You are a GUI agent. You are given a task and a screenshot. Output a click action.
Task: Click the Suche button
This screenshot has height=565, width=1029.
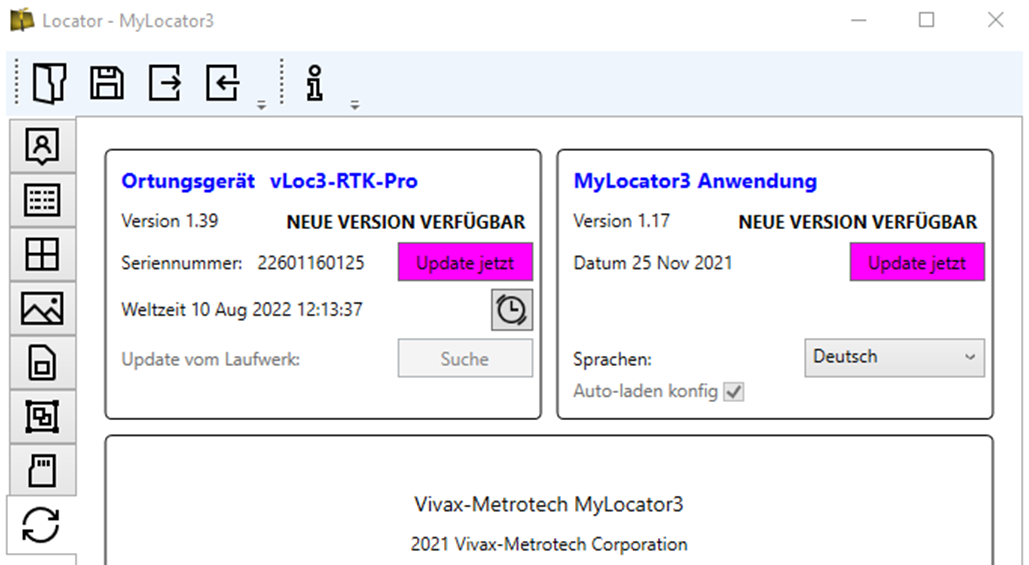point(465,358)
